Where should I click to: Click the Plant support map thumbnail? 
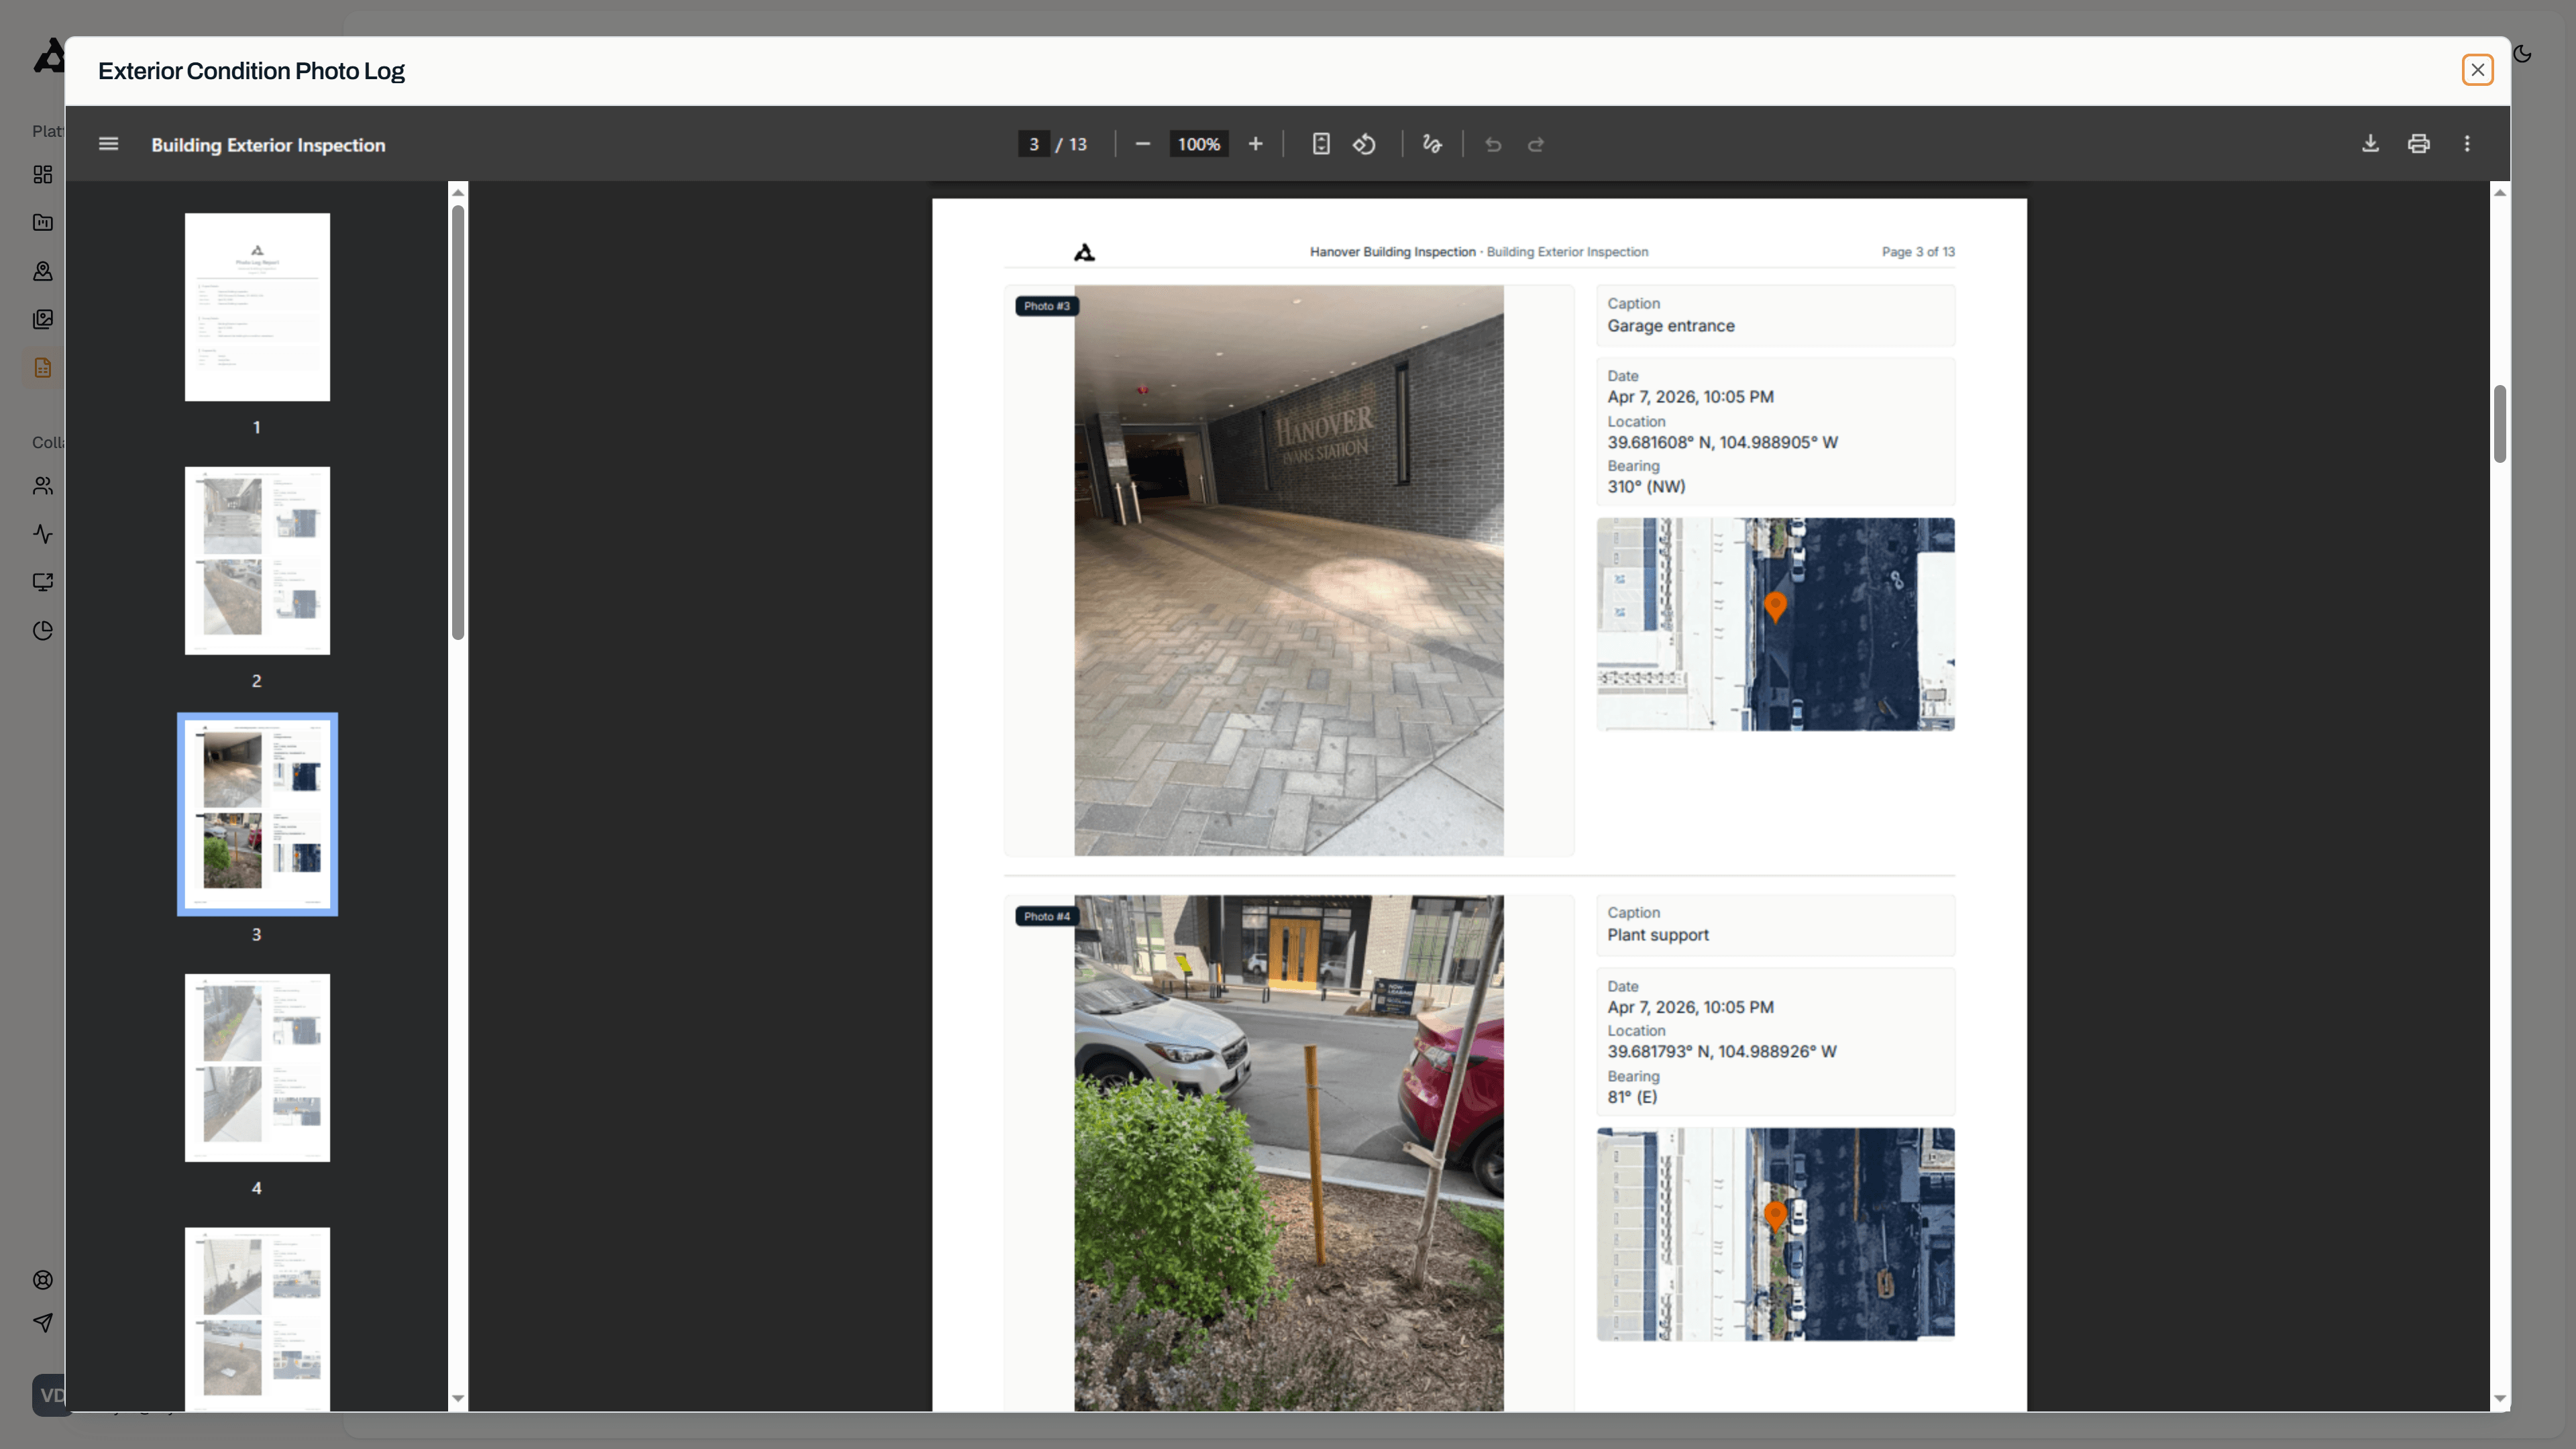pyautogui.click(x=1775, y=1234)
